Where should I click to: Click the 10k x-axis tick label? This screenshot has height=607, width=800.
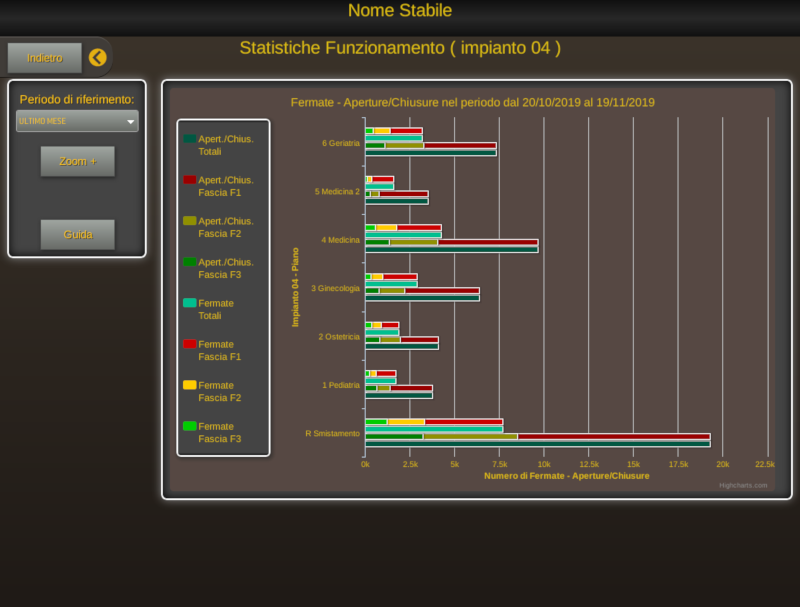(544, 464)
